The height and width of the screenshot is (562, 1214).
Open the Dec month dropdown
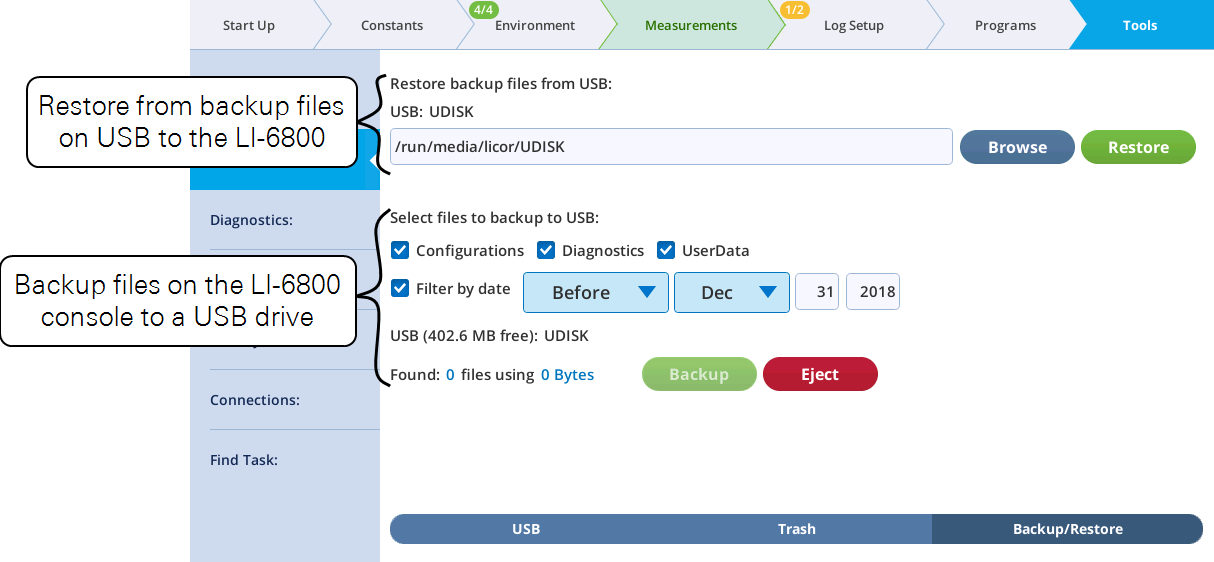731,292
